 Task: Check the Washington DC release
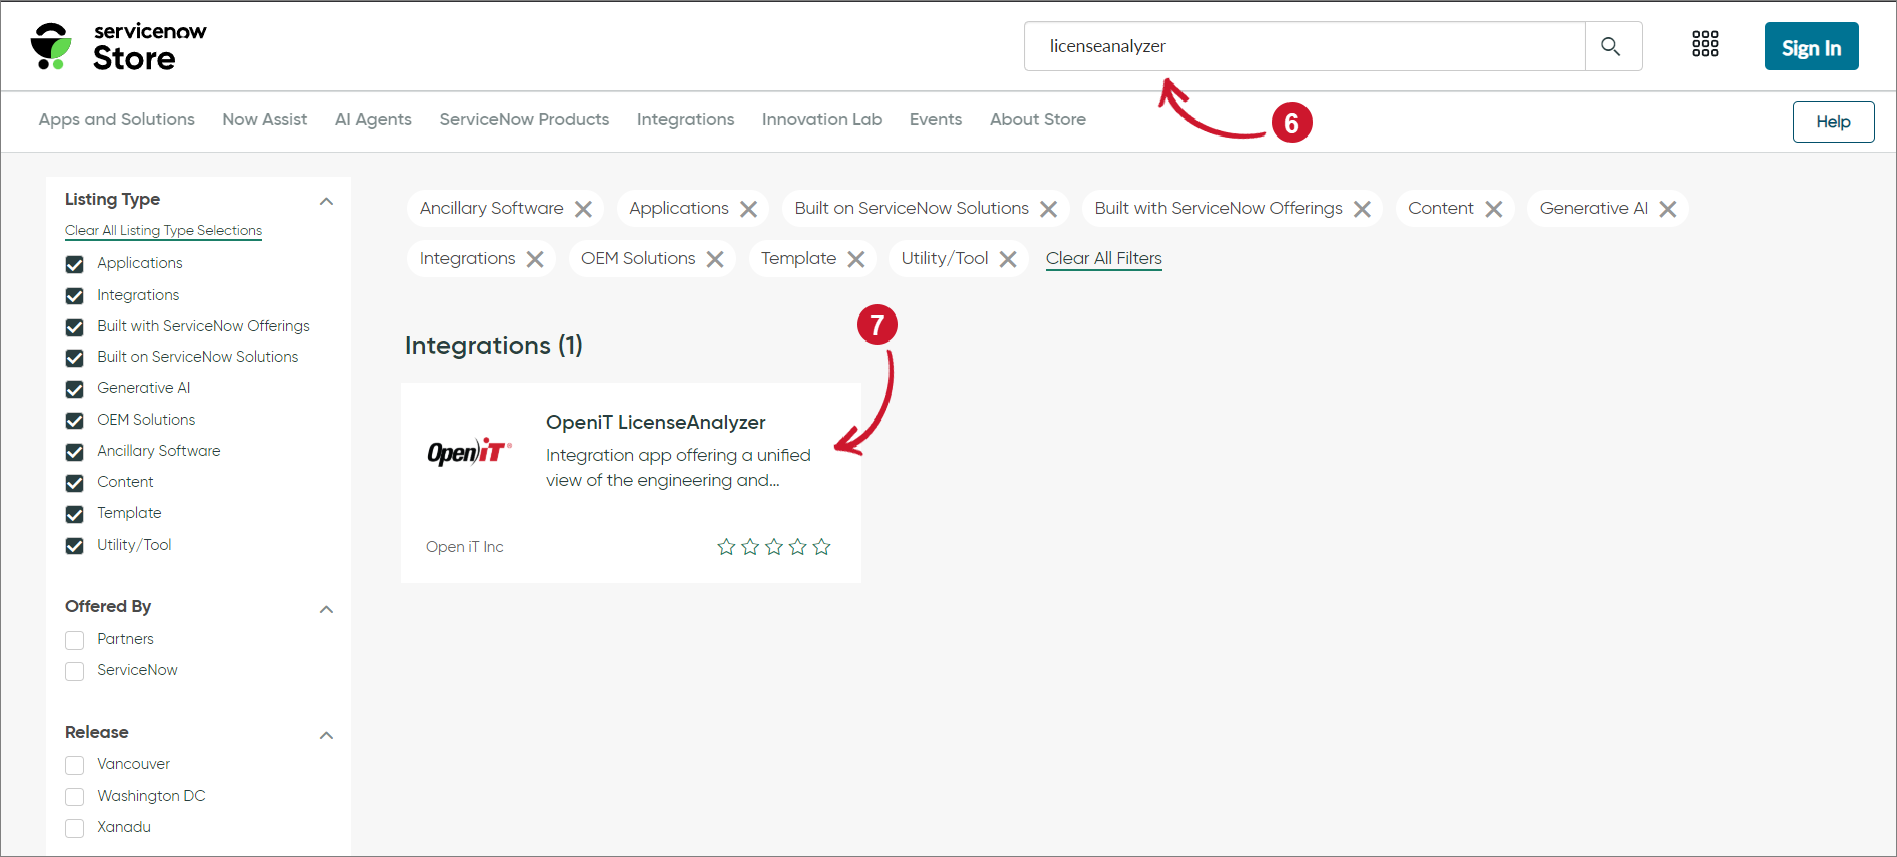click(75, 797)
